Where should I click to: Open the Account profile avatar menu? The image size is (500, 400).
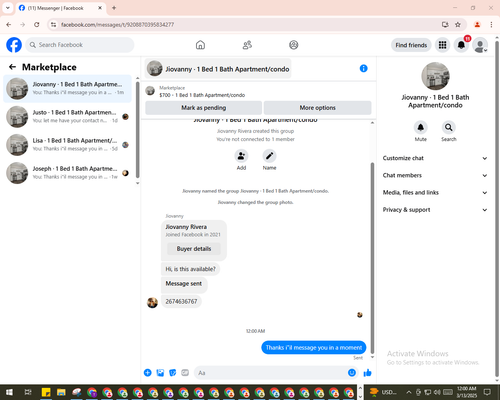coord(480,45)
